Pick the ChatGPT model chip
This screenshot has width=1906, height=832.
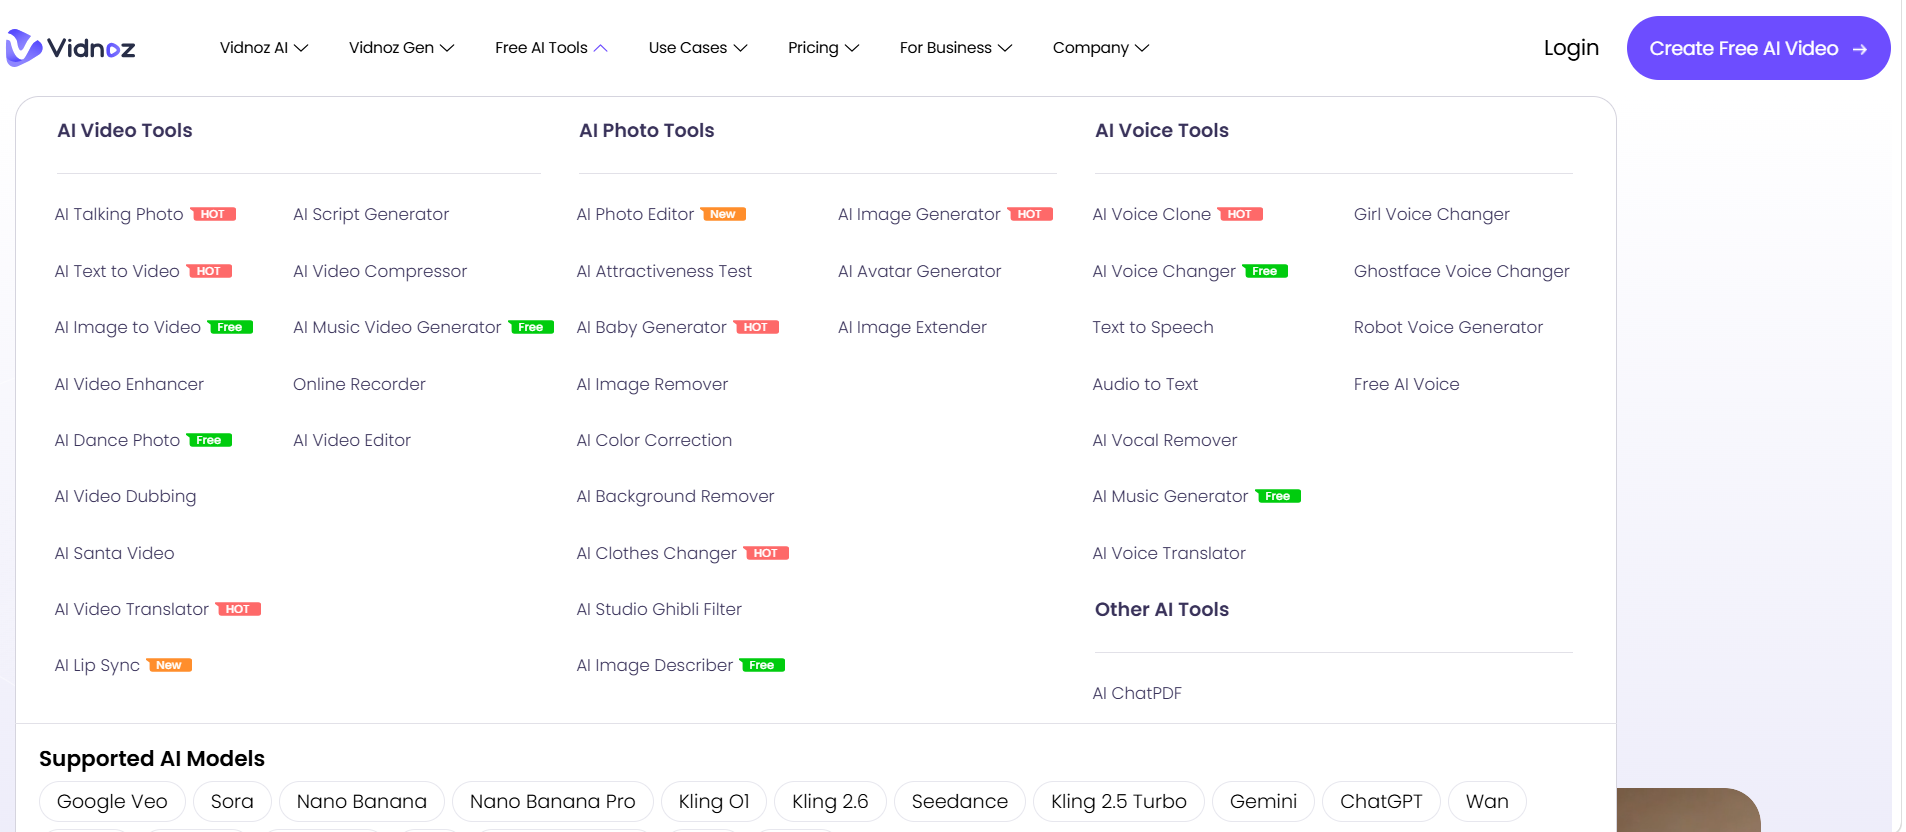(x=1381, y=801)
